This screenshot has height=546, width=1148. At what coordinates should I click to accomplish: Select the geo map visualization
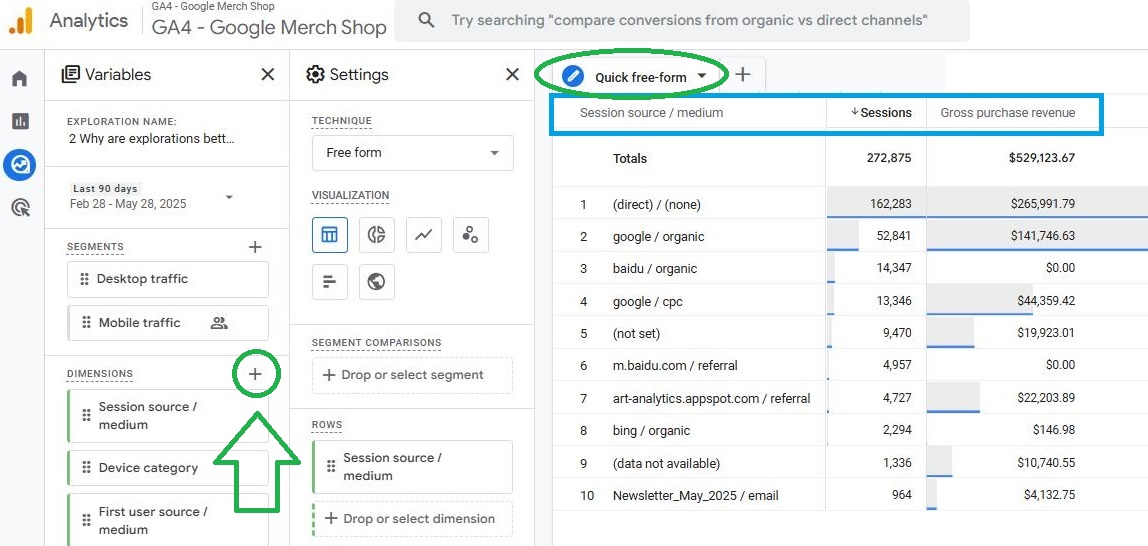click(x=376, y=282)
